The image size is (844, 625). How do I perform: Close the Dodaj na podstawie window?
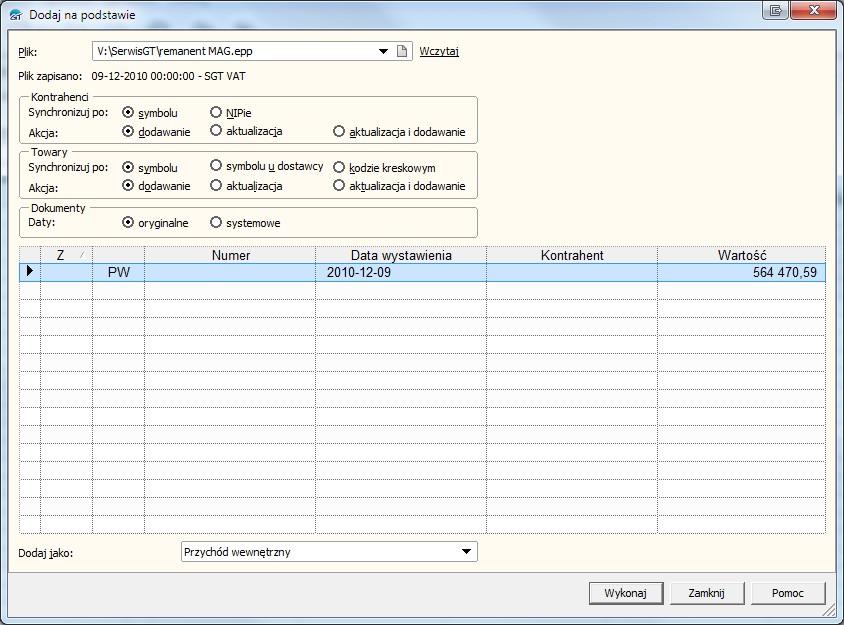814,10
